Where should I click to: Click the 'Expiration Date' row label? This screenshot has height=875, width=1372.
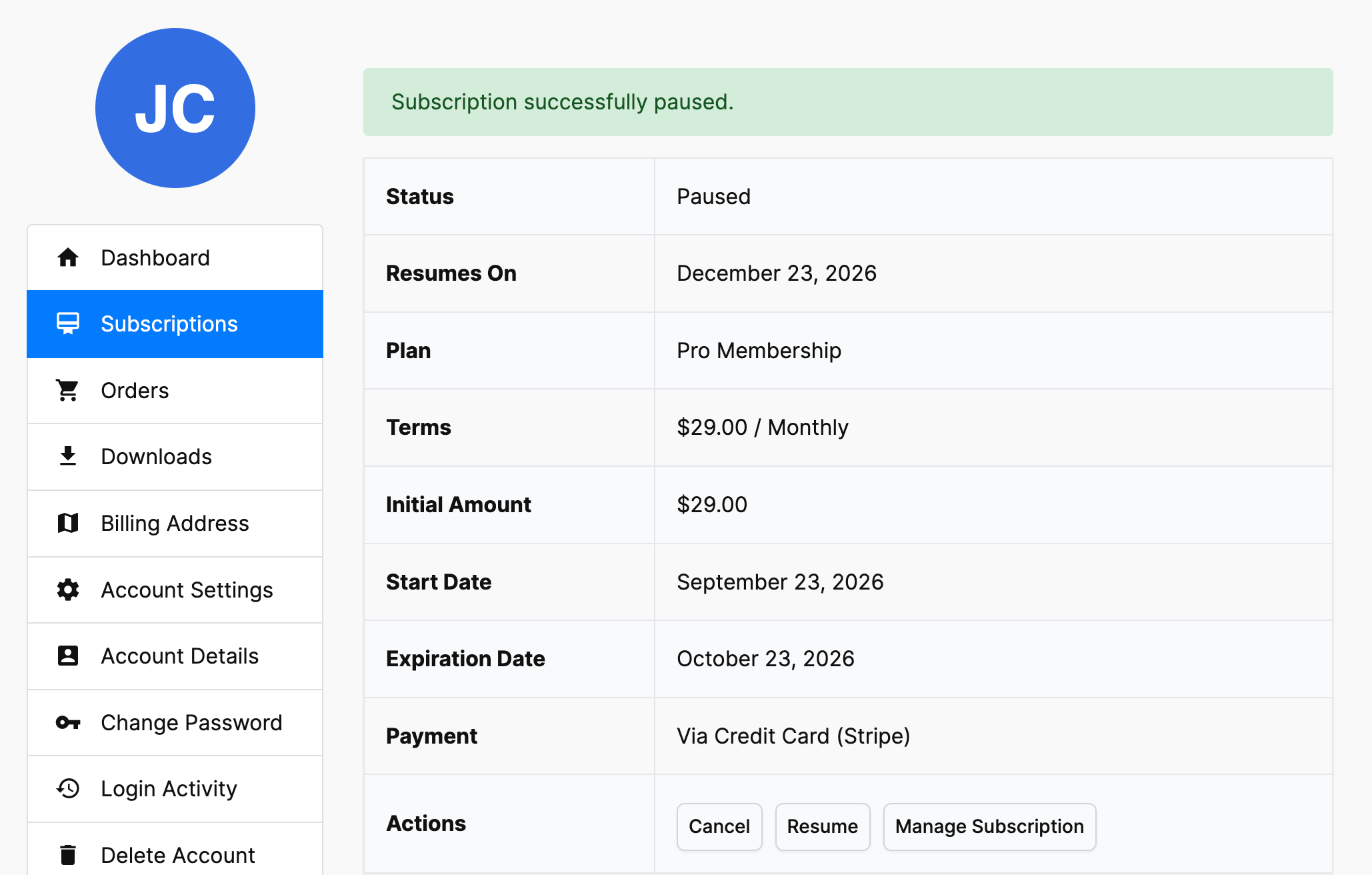[466, 659]
